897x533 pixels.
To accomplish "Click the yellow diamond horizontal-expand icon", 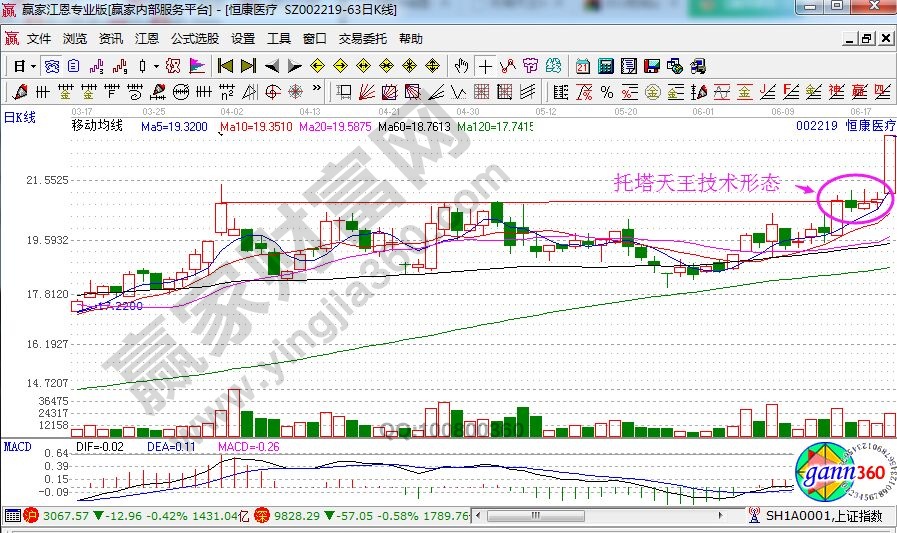I will pyautogui.click(x=363, y=66).
